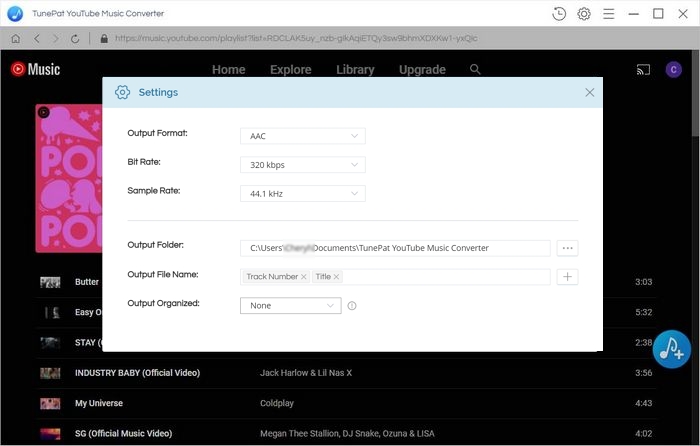Open settings via title bar gear icon
700x446 pixels.
(x=584, y=14)
